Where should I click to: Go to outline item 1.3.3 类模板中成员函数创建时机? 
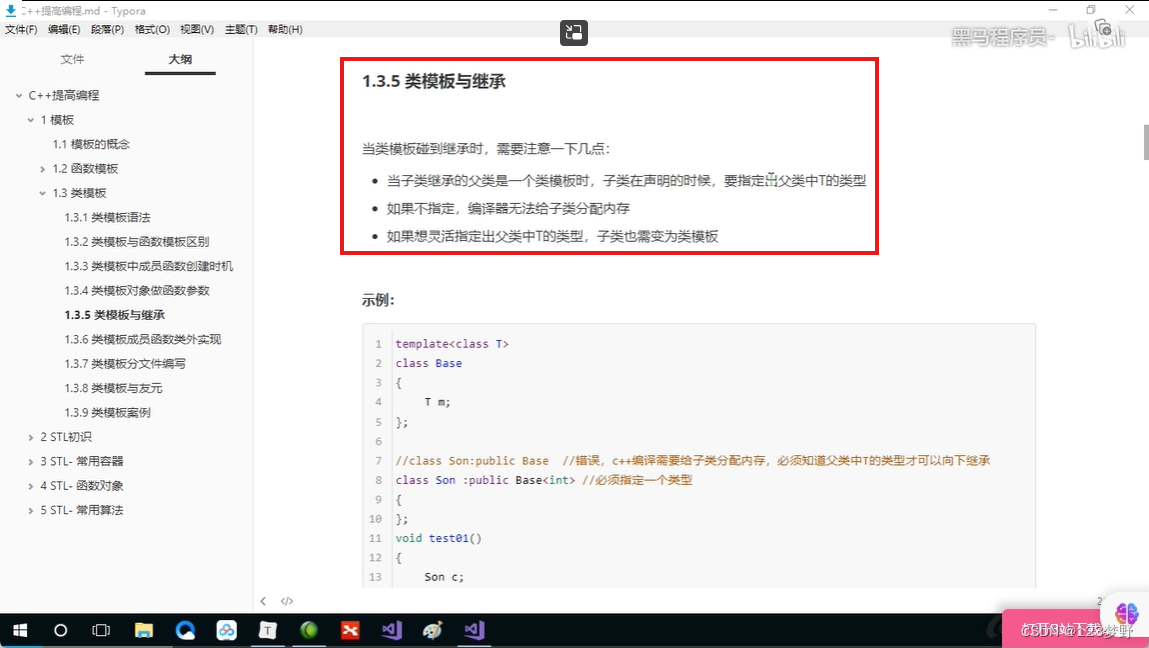[149, 266]
